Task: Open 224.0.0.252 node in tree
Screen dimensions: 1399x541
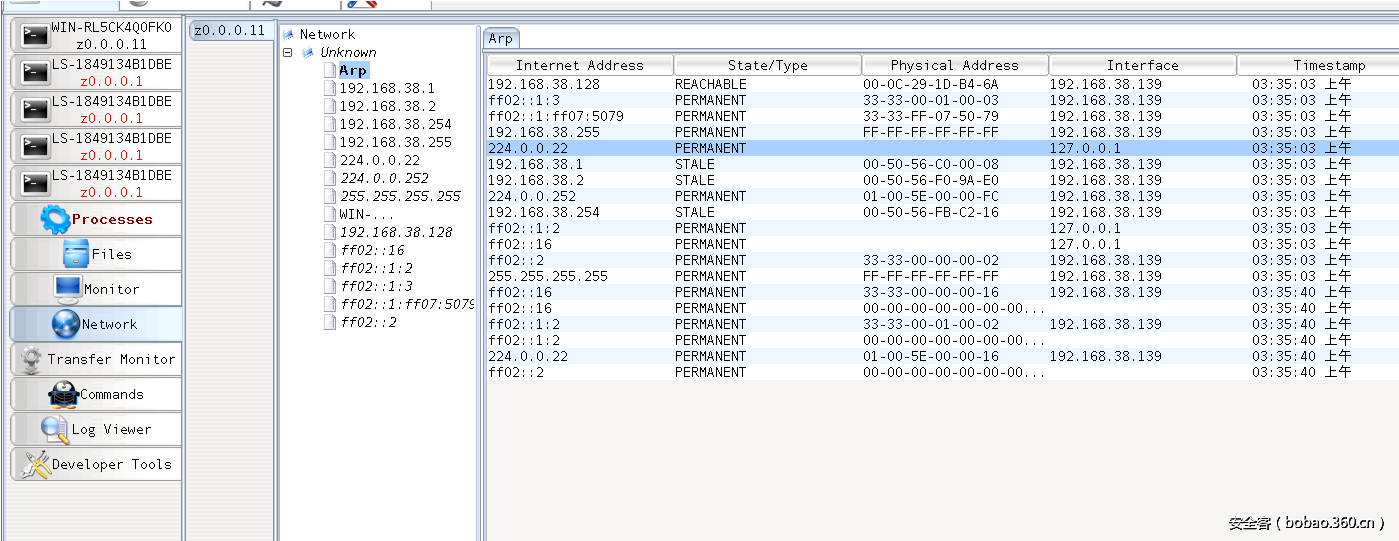Action: click(385, 178)
